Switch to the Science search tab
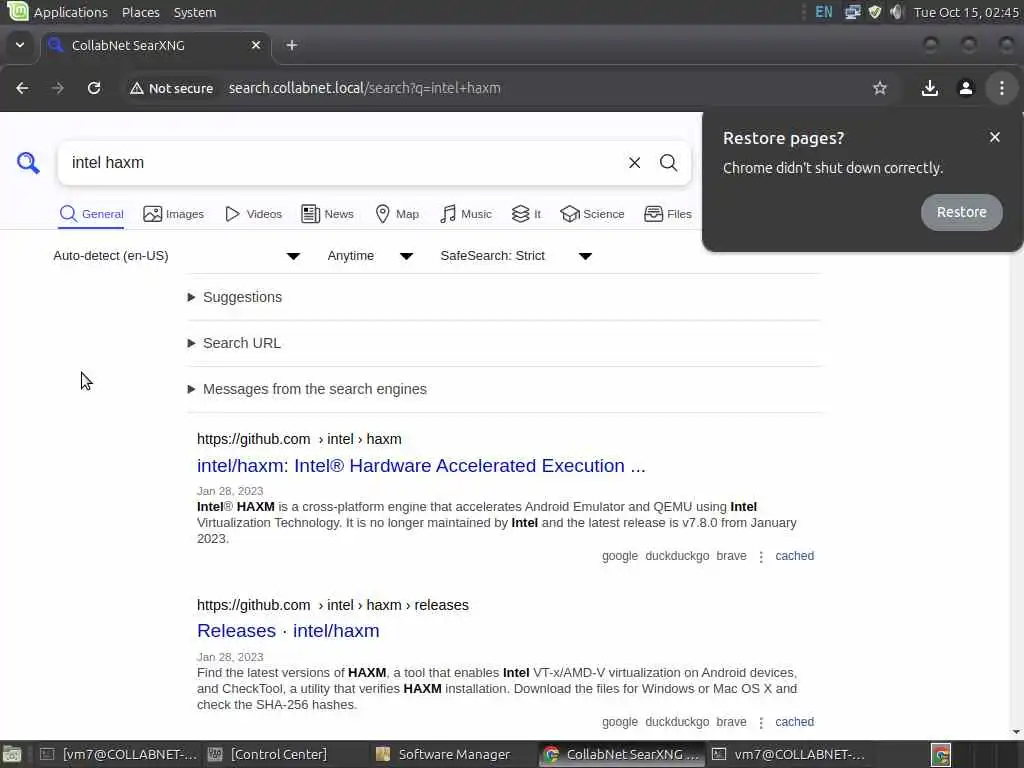The height and width of the screenshot is (768, 1024). coord(592,214)
